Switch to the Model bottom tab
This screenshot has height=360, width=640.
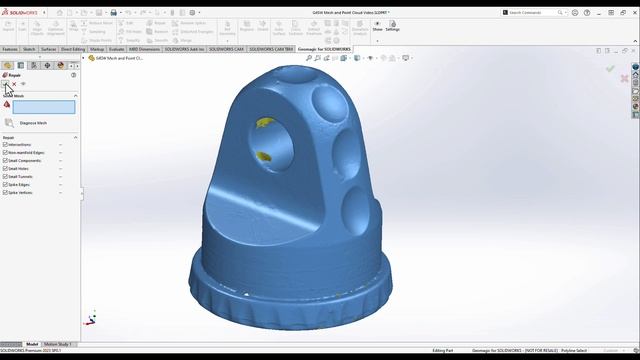(32, 344)
